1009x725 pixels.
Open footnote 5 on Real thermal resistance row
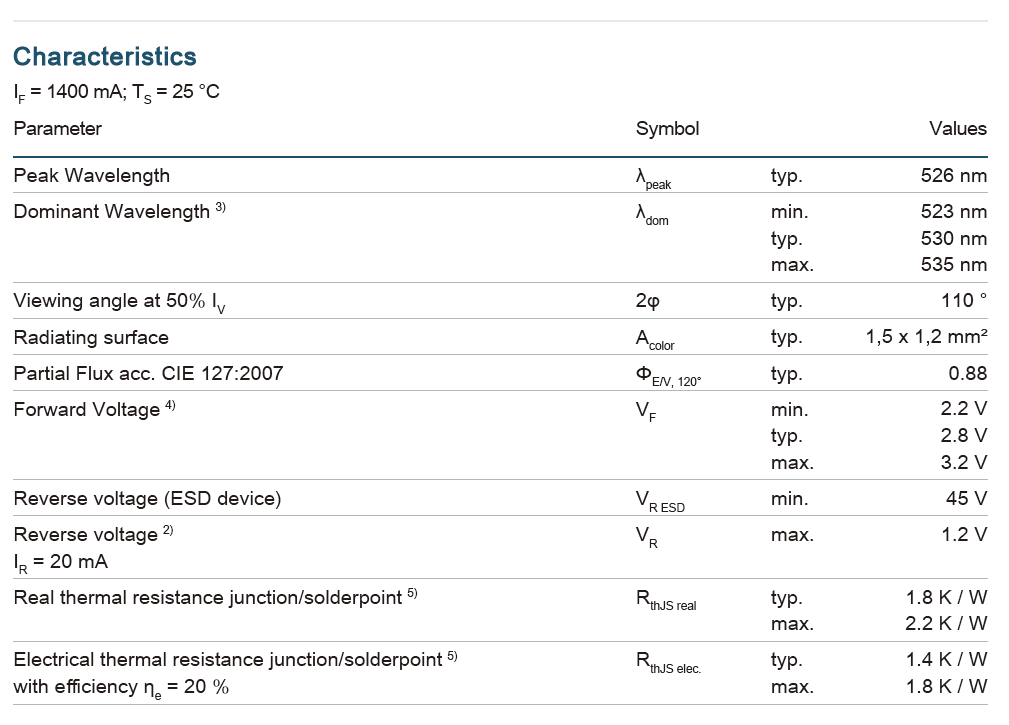411,594
